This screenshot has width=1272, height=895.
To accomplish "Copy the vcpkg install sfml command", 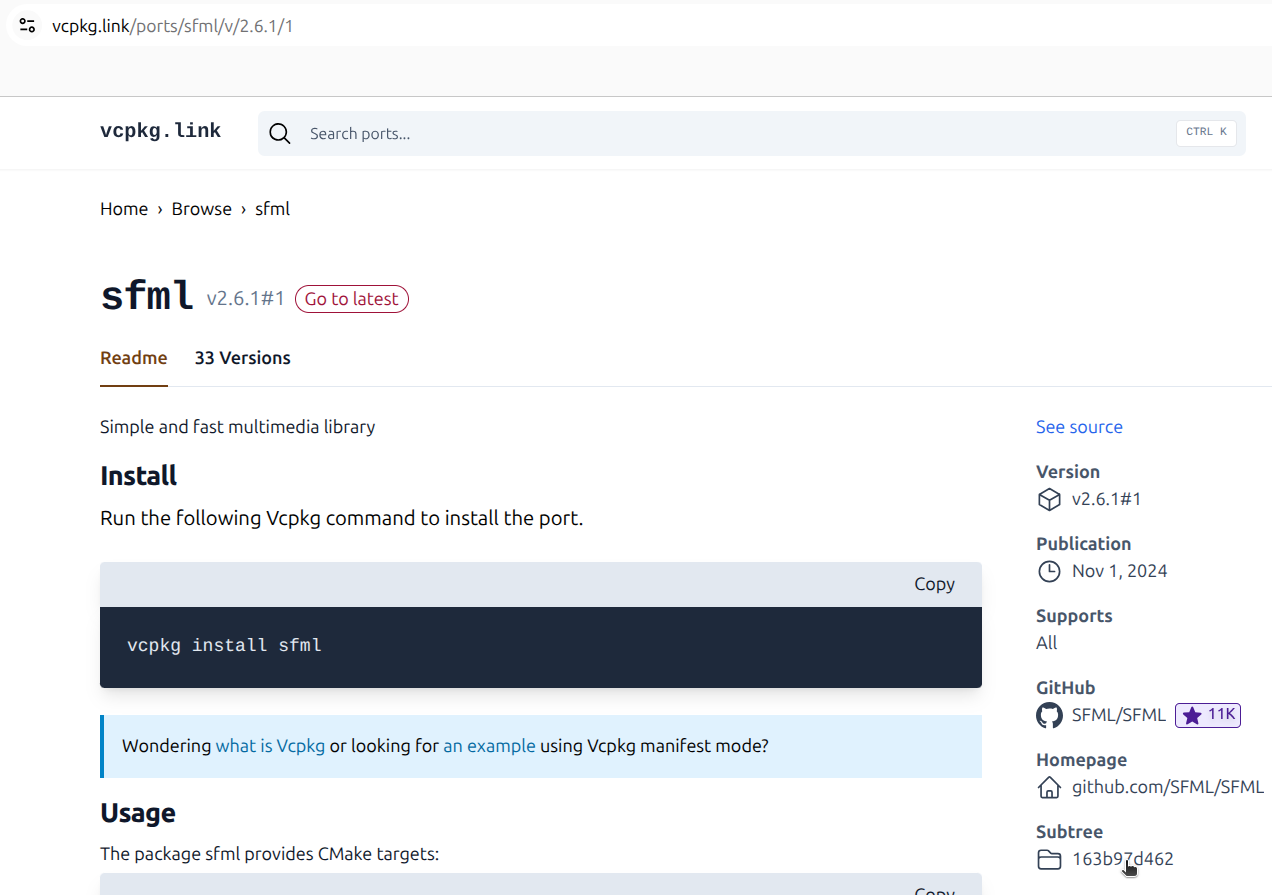I will click(x=934, y=584).
